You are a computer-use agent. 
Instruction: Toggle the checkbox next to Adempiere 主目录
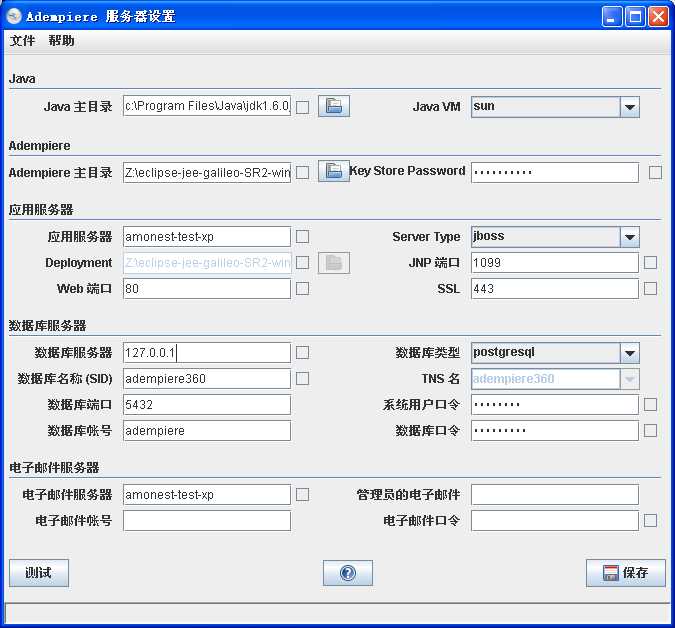[303, 173]
